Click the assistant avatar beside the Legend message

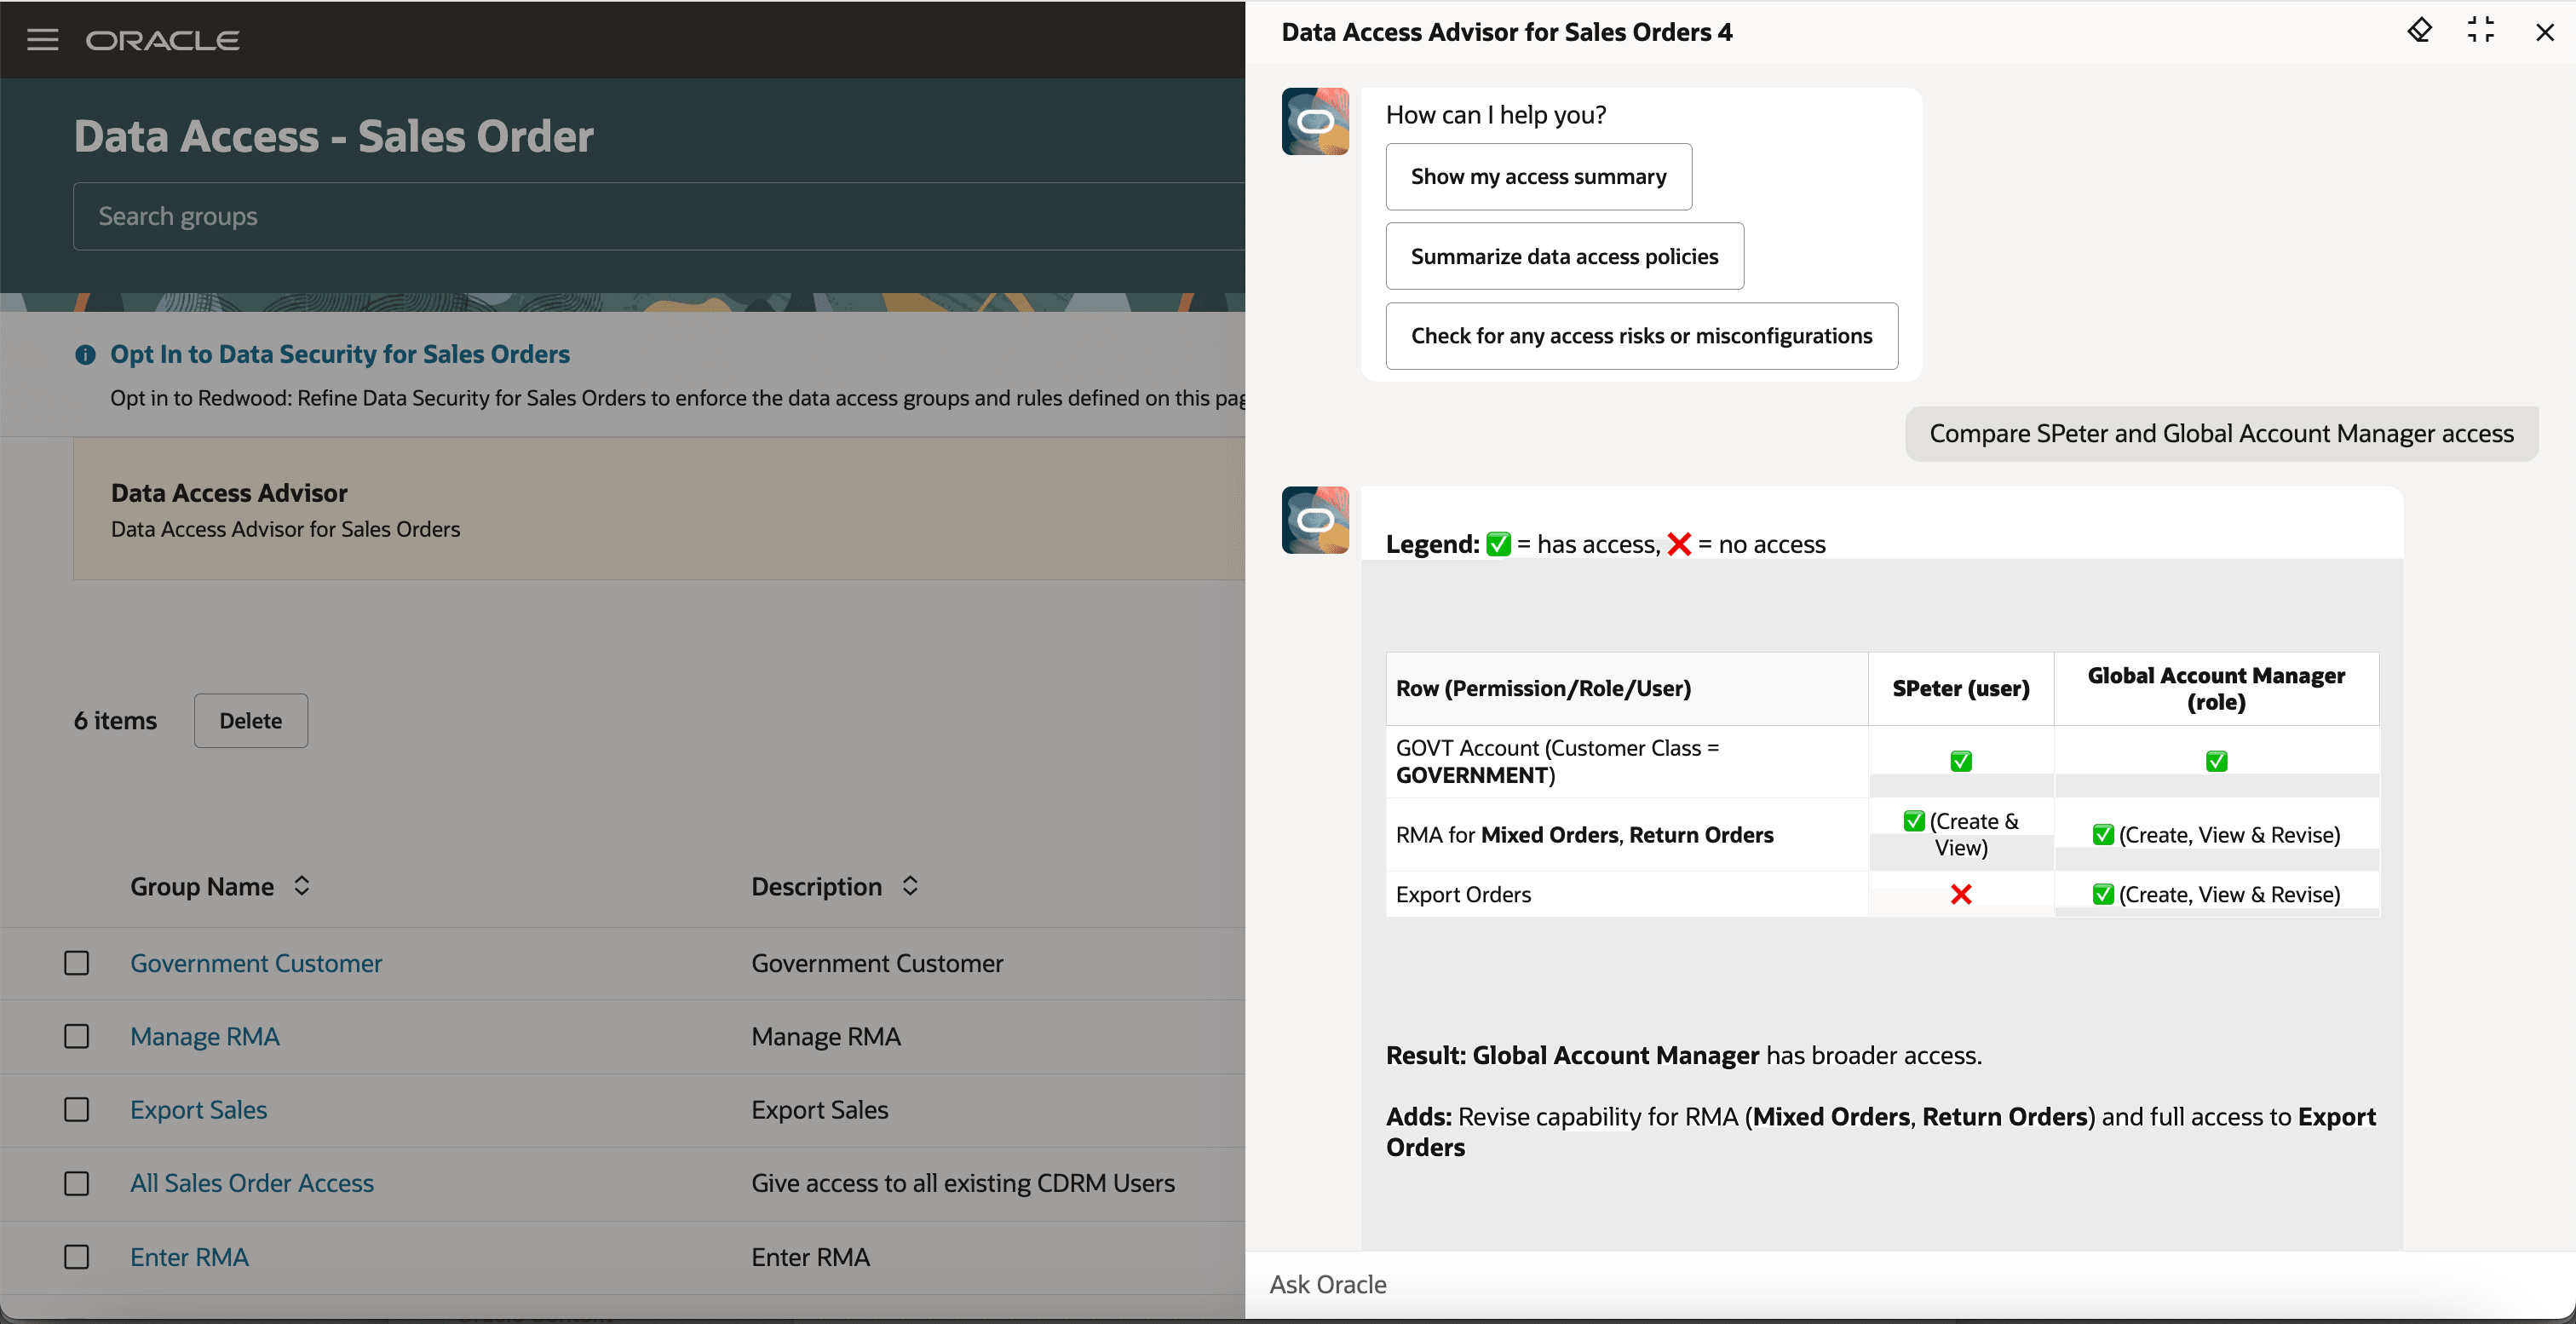[x=1315, y=520]
